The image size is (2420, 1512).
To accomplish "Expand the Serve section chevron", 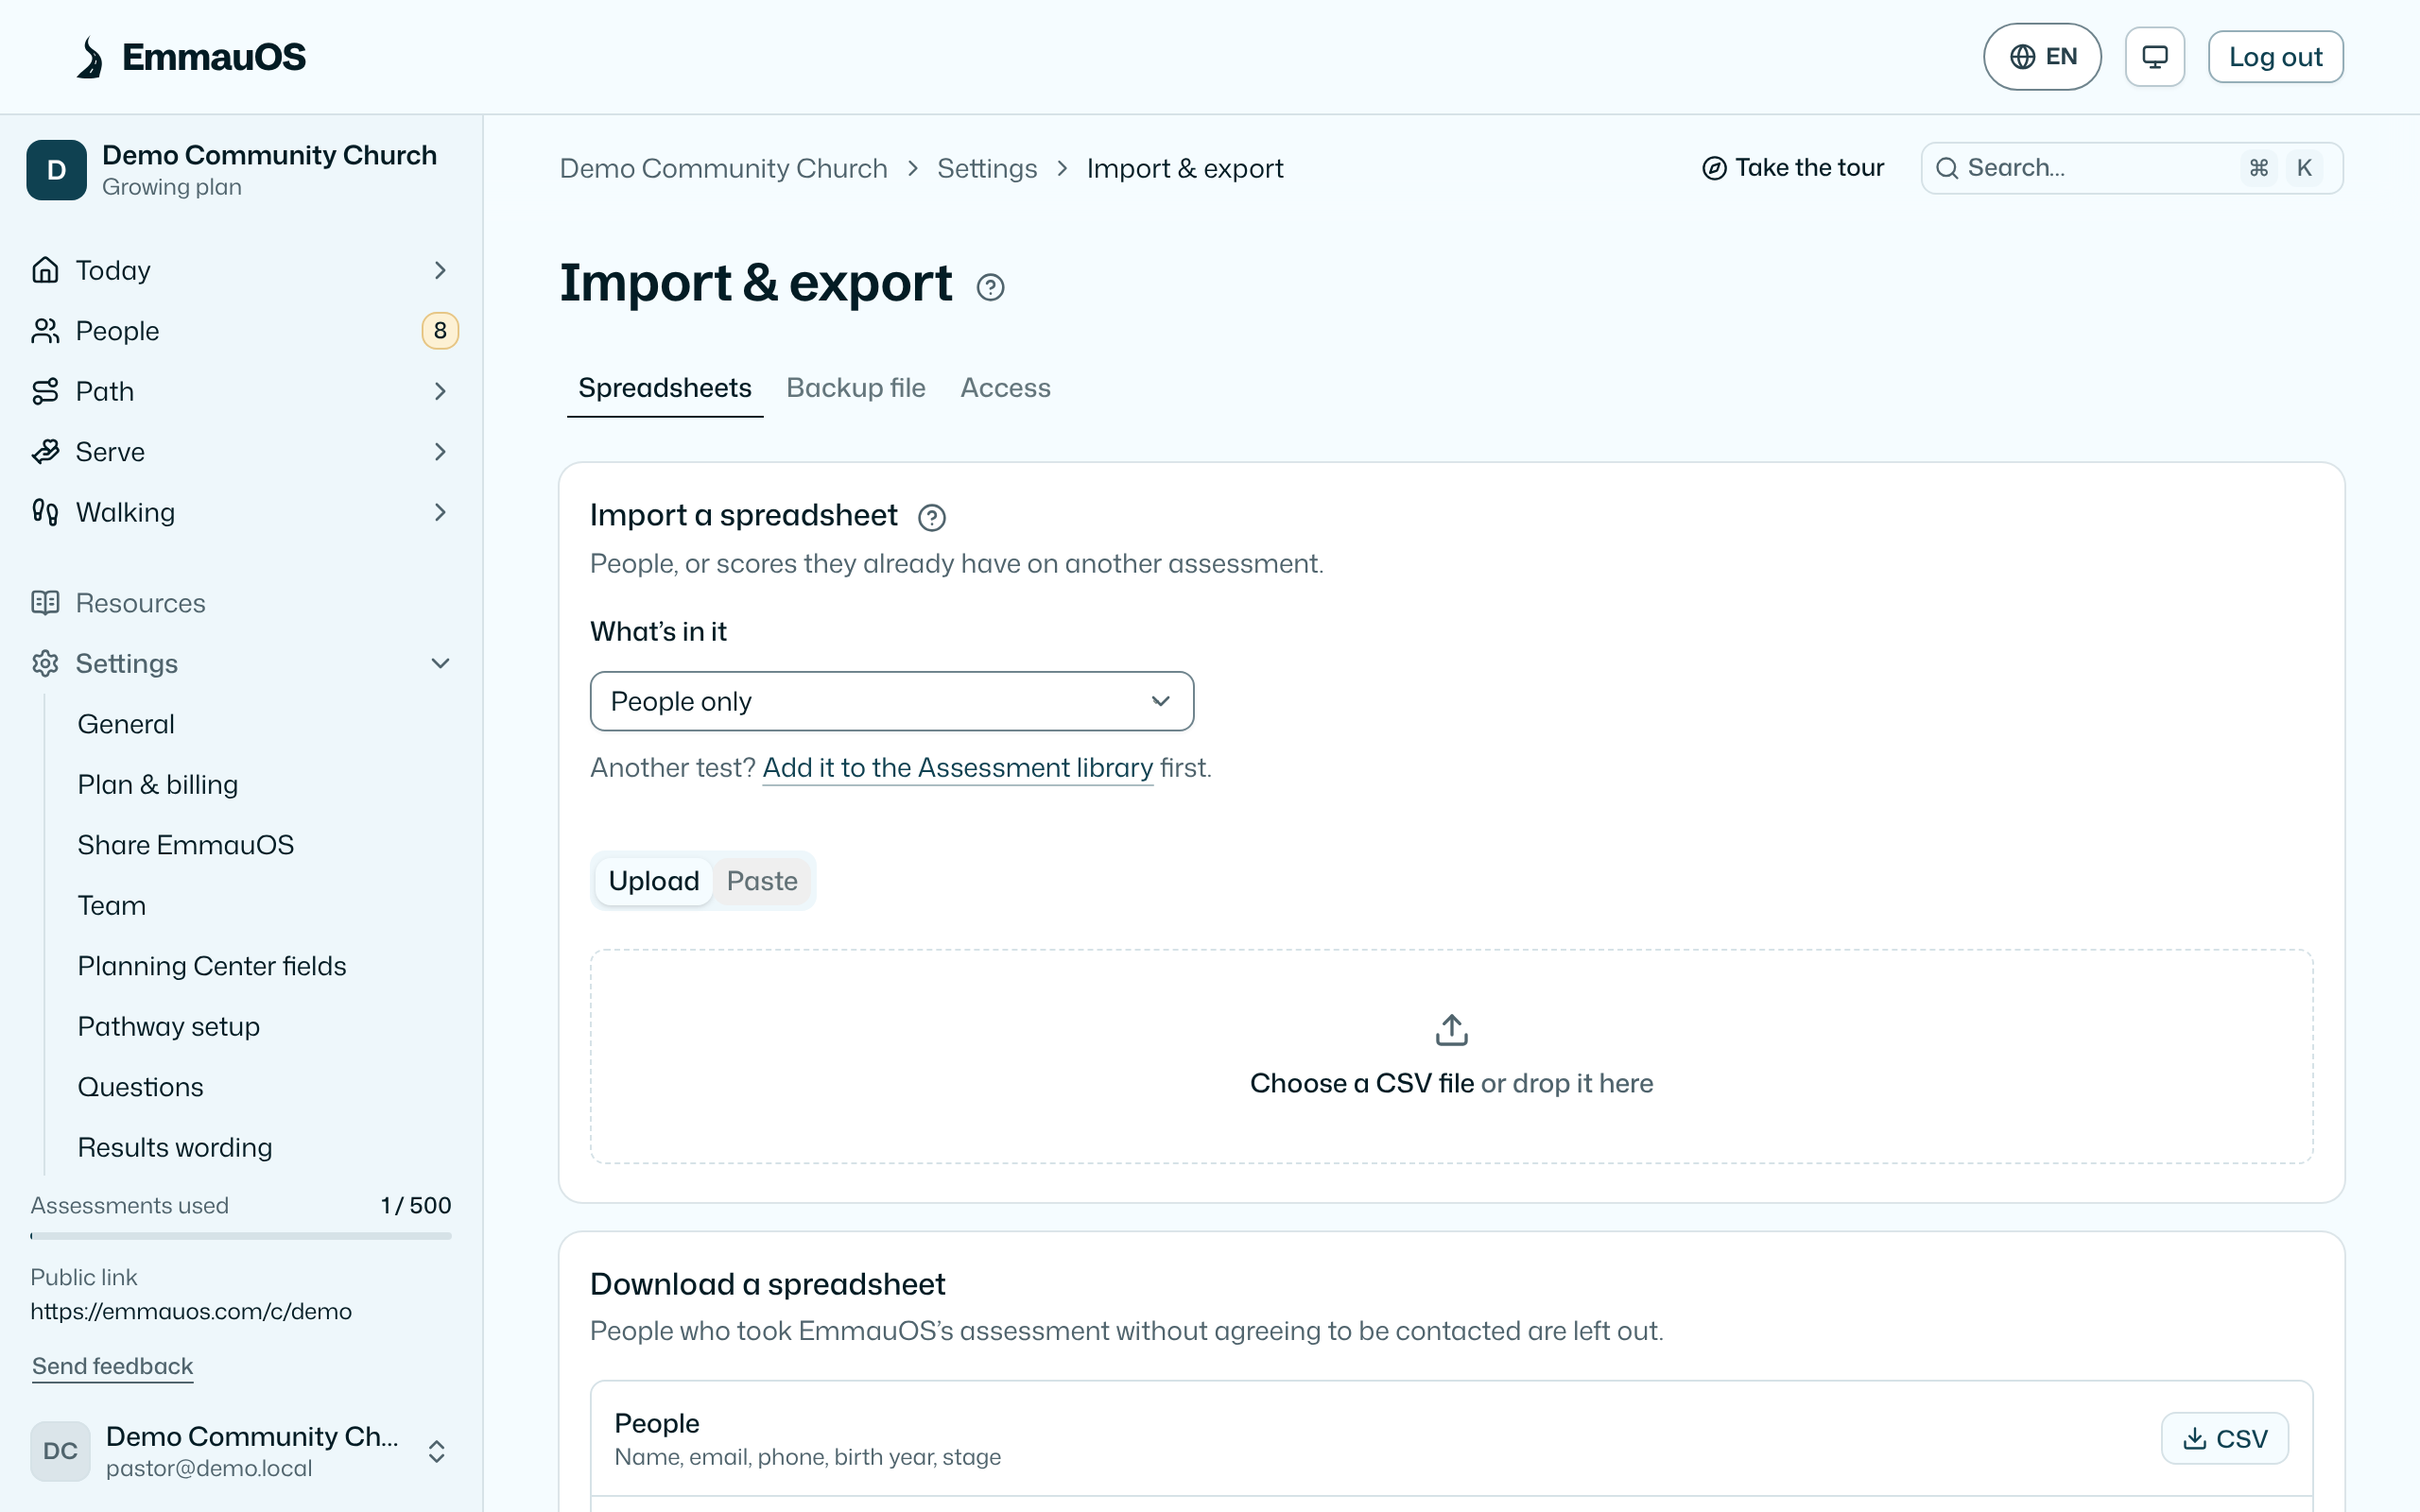I will [x=440, y=452].
